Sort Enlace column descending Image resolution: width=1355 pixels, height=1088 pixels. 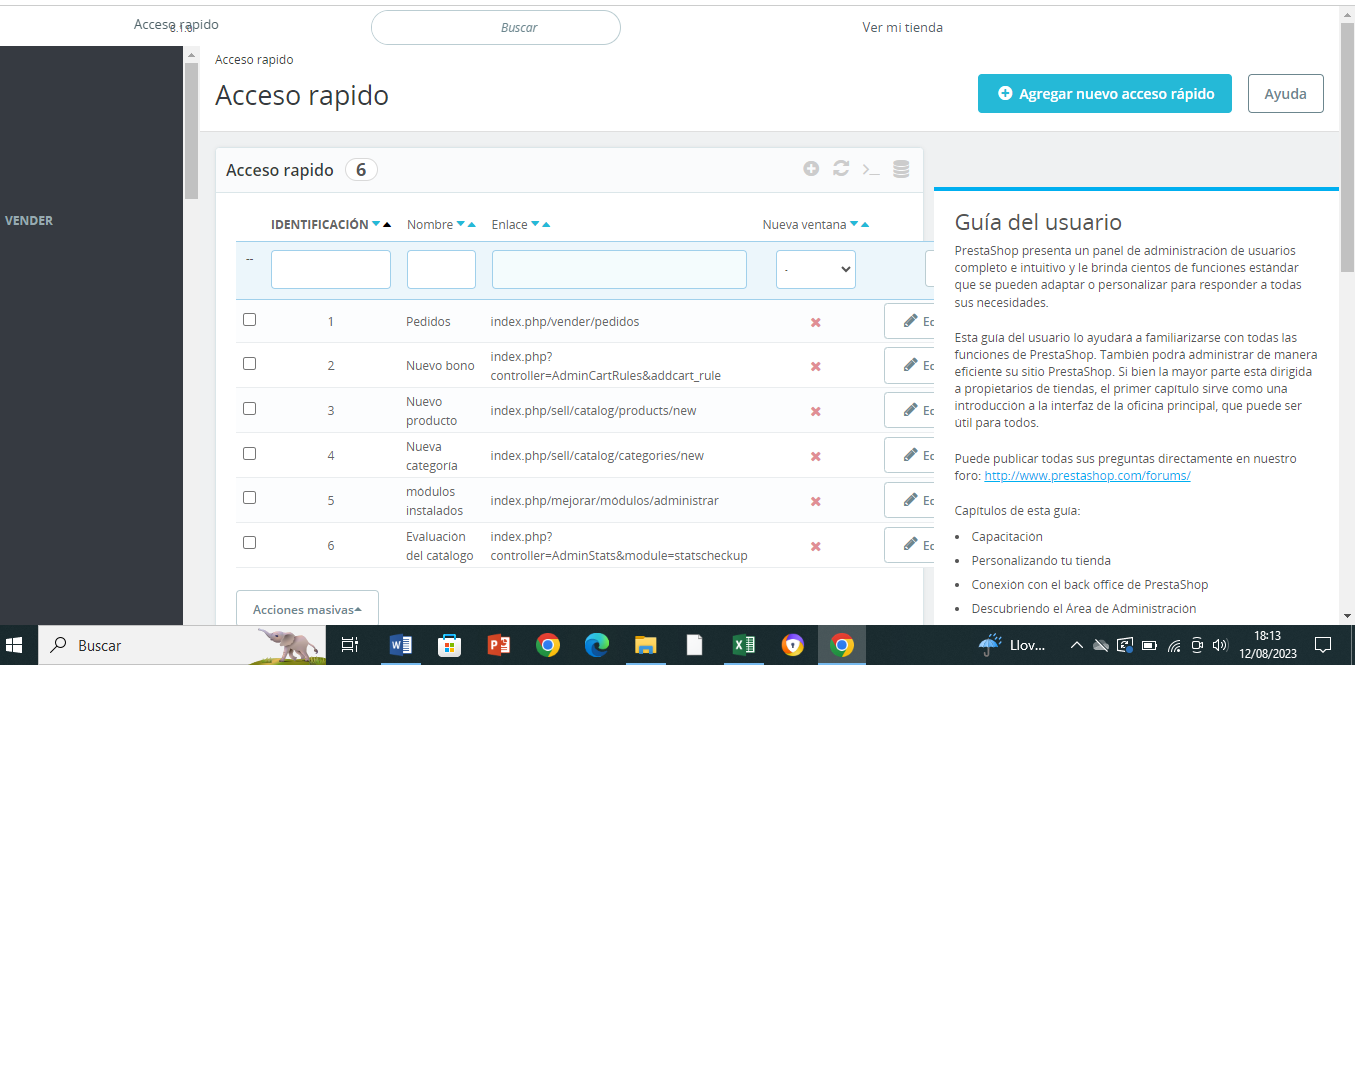[x=535, y=224]
